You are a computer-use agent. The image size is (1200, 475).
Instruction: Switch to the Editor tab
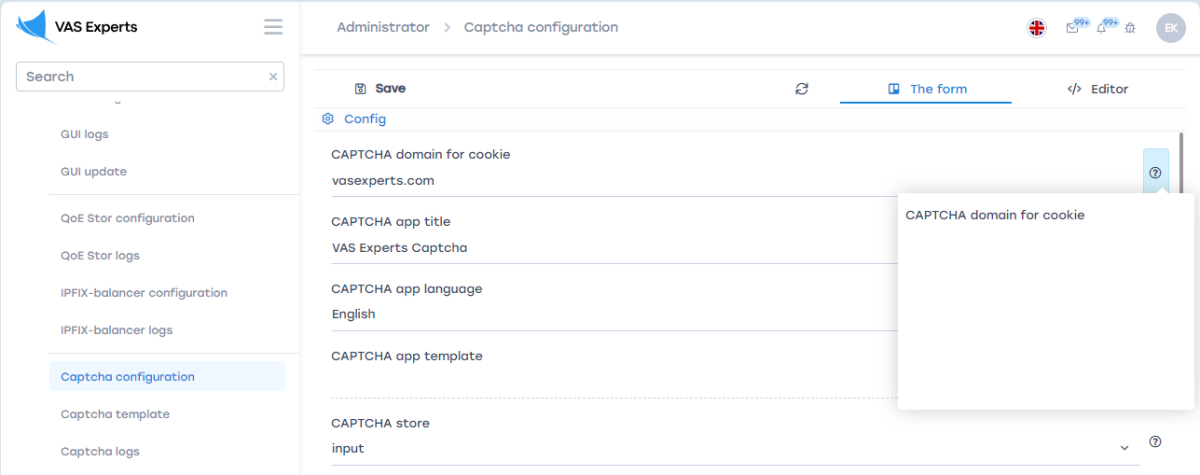pyautogui.click(x=1097, y=89)
